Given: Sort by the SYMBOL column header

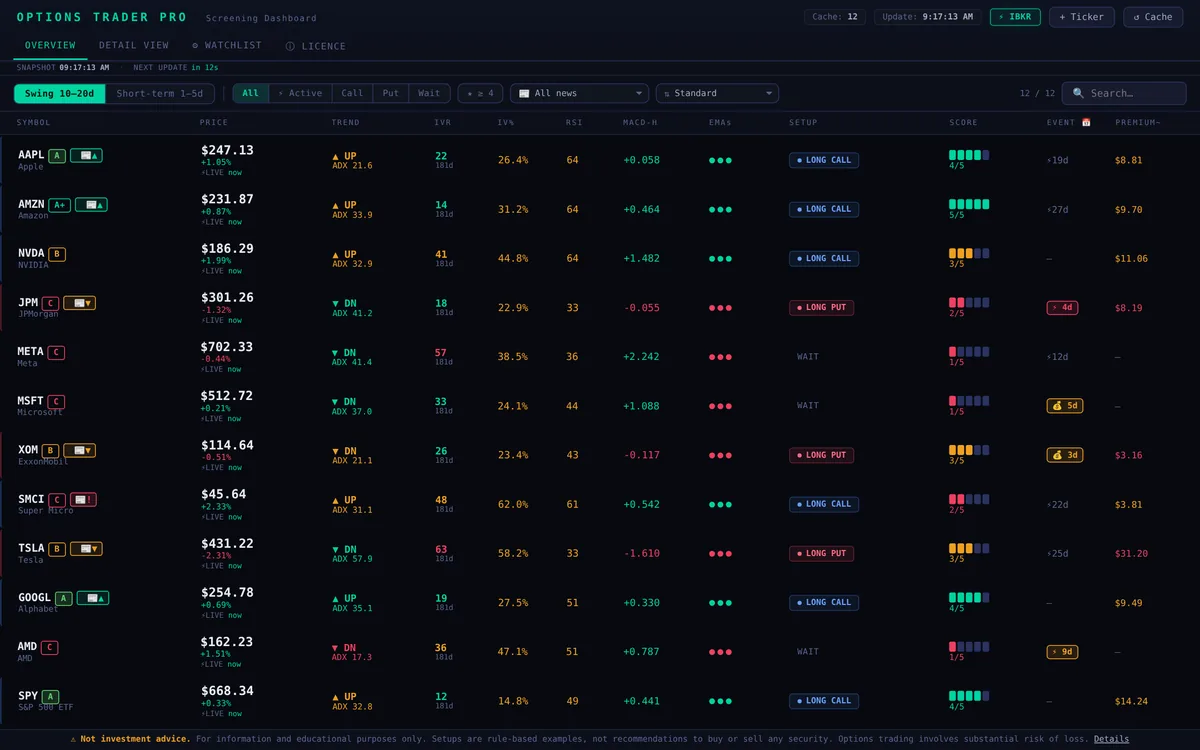Looking at the screenshot, I should coord(33,122).
